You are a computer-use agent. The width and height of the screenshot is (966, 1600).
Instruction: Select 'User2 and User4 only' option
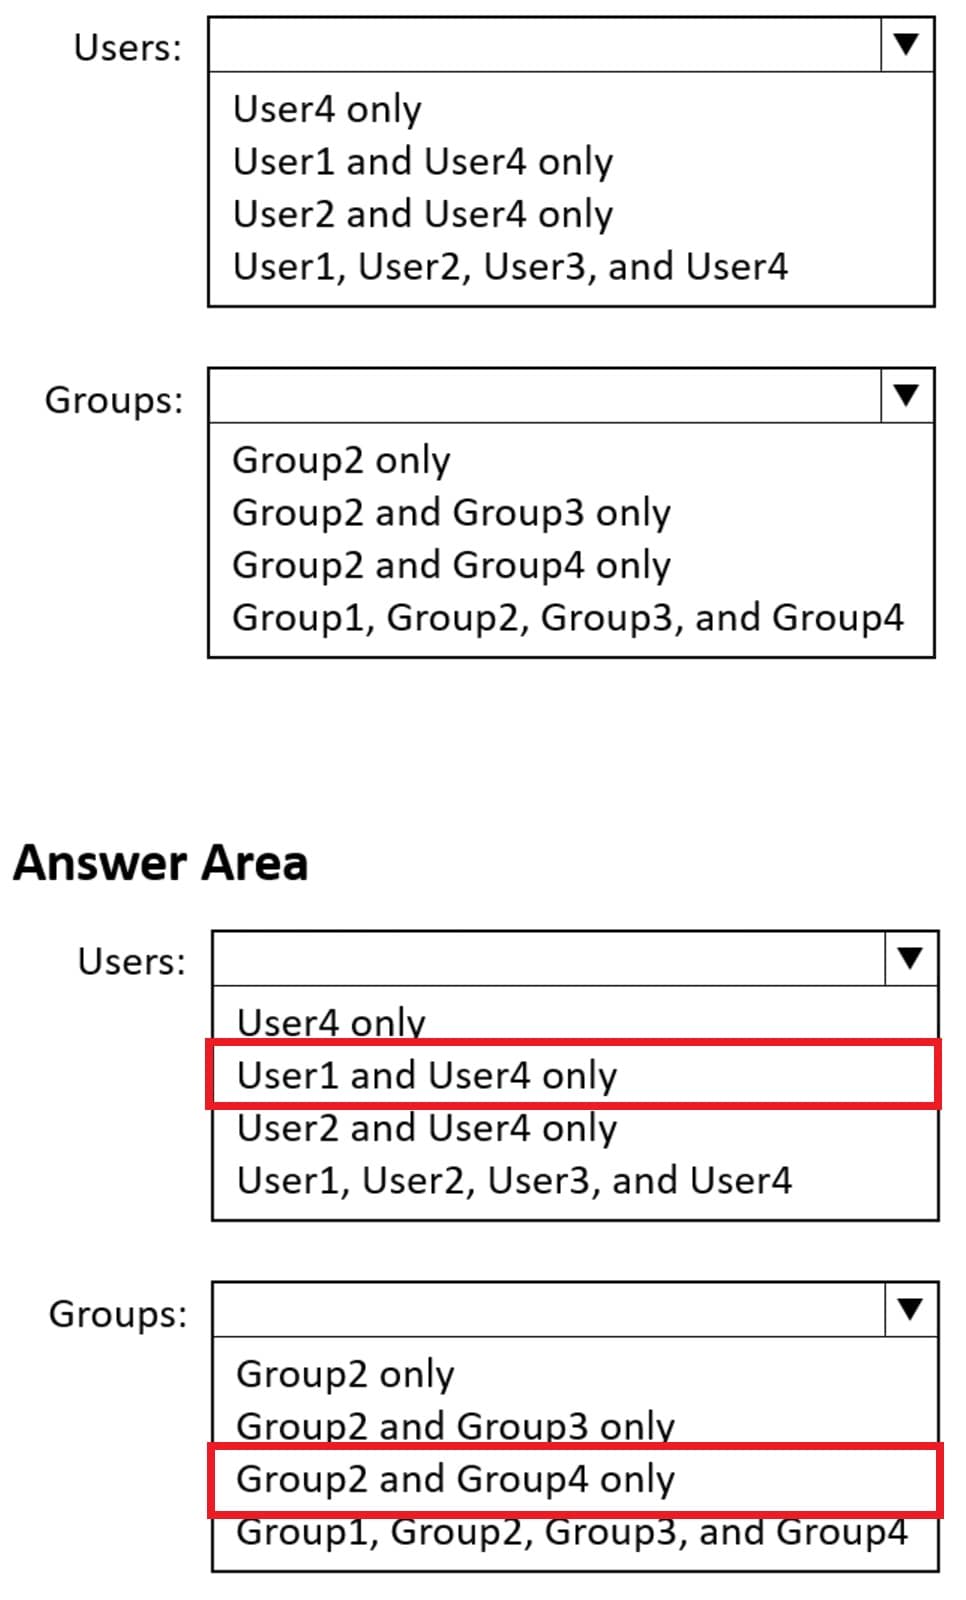423,213
